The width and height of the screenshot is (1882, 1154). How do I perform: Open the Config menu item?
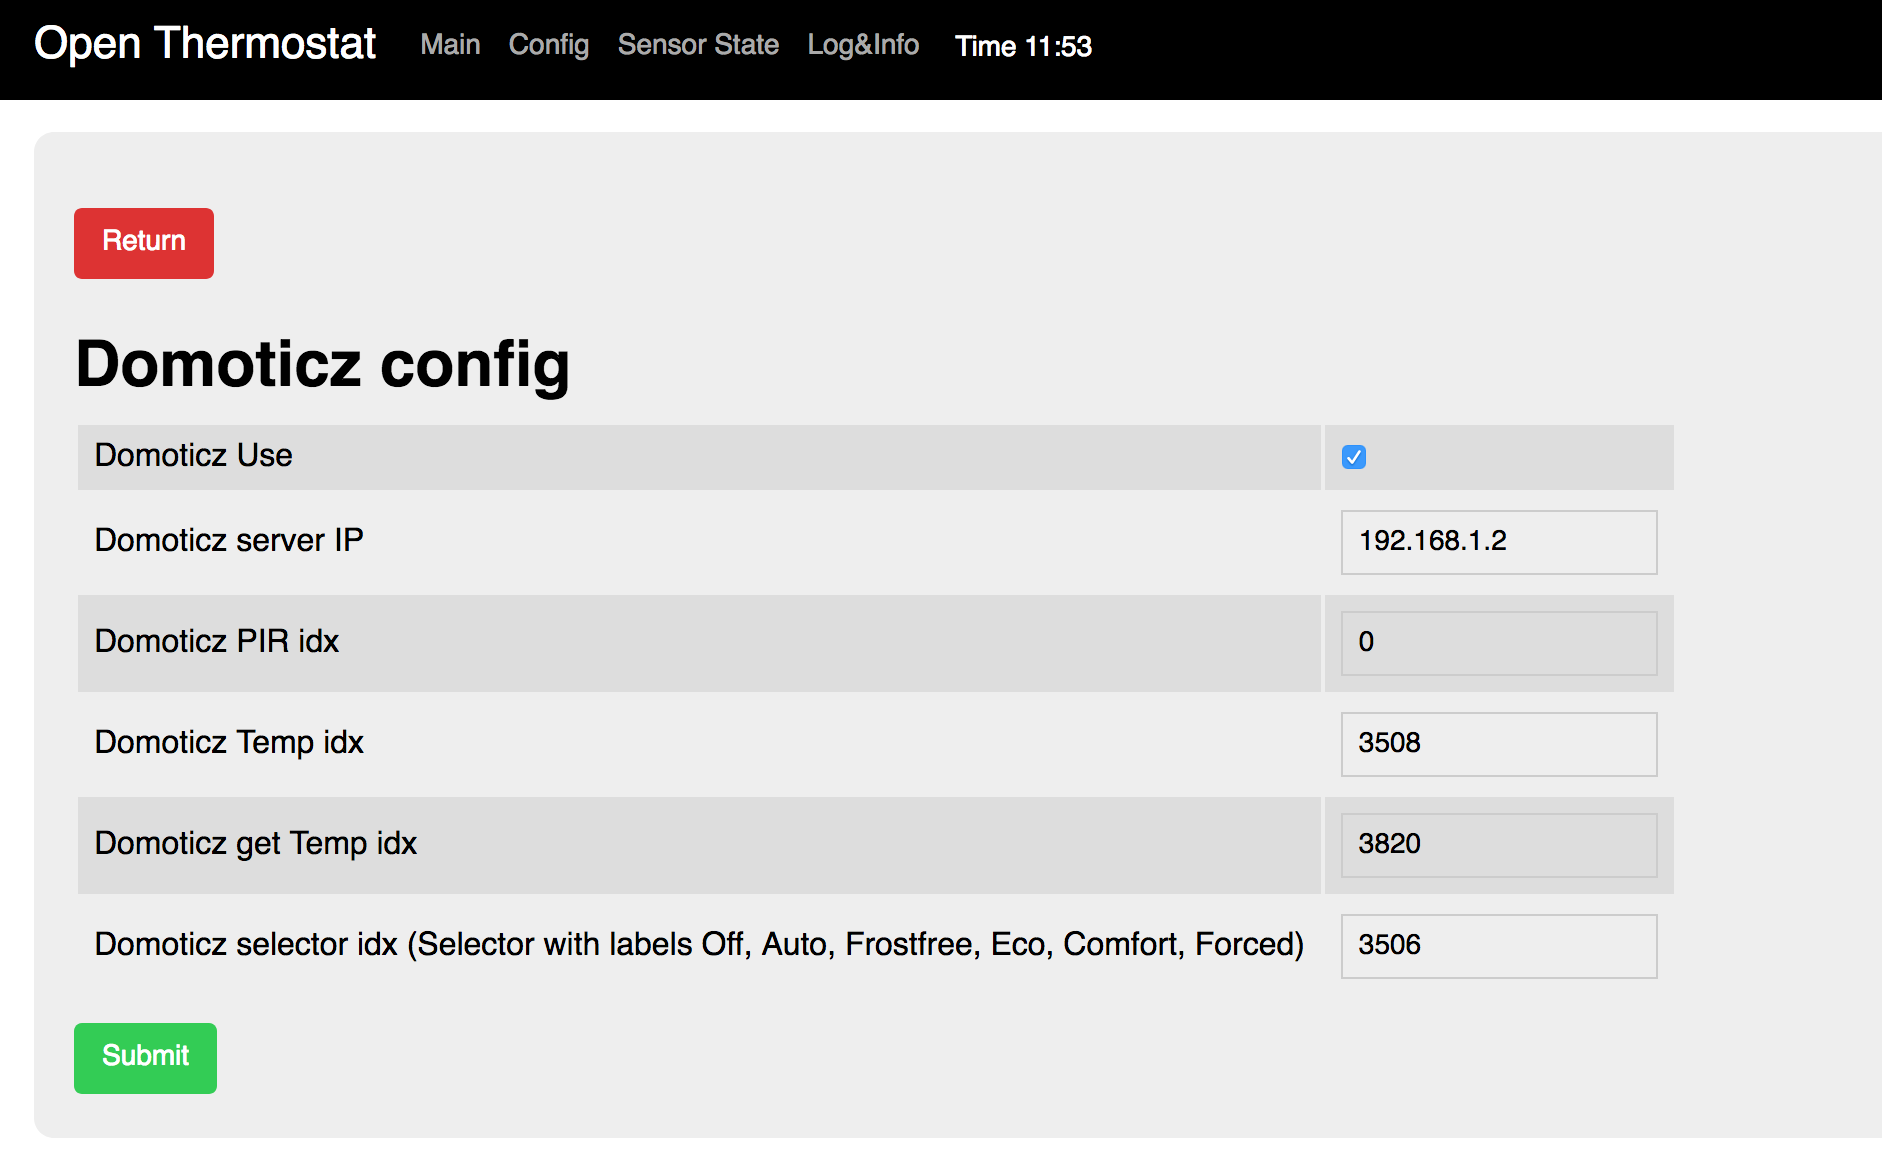click(x=549, y=45)
